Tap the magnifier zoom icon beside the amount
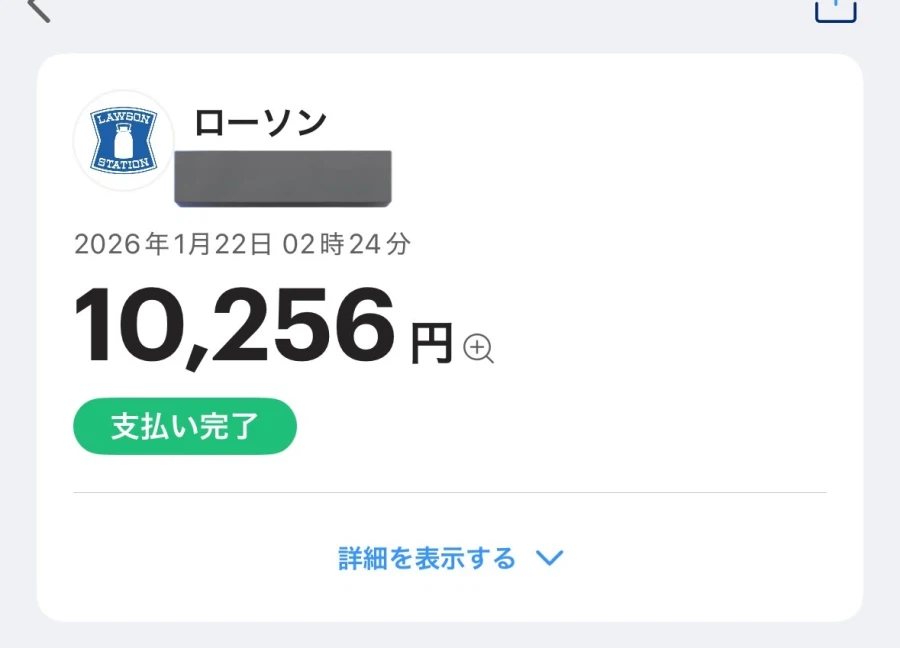The image size is (900, 648). [x=480, y=350]
